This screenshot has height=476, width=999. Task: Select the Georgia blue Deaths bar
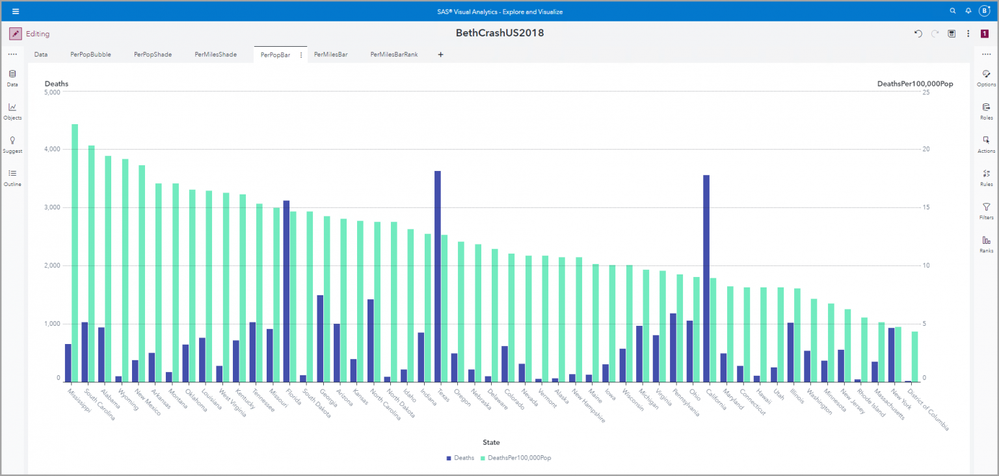[320, 338]
